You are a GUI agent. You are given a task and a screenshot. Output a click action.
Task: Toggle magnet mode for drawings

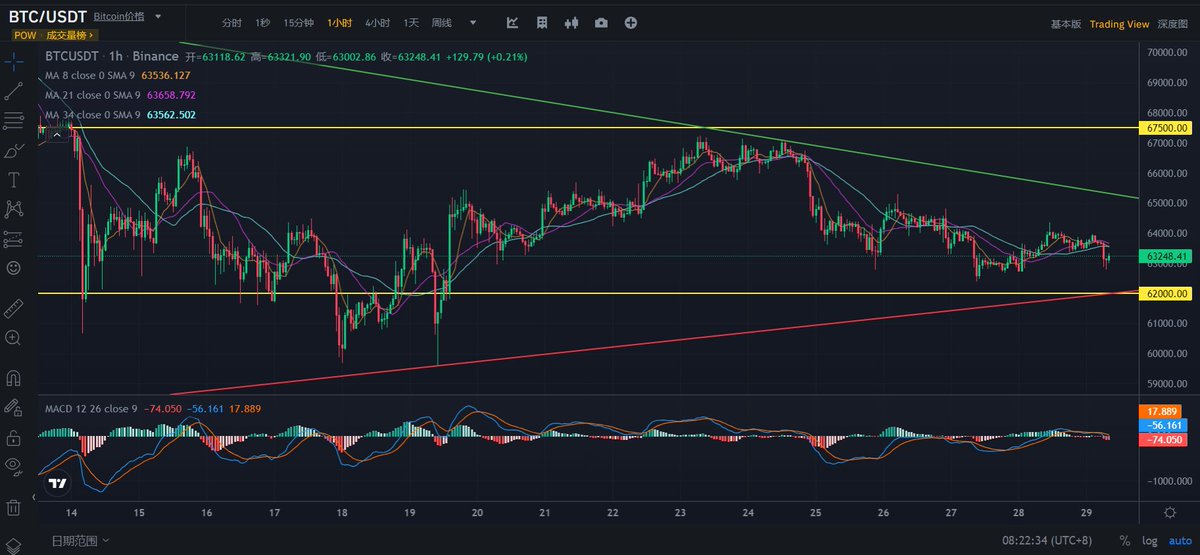point(14,378)
